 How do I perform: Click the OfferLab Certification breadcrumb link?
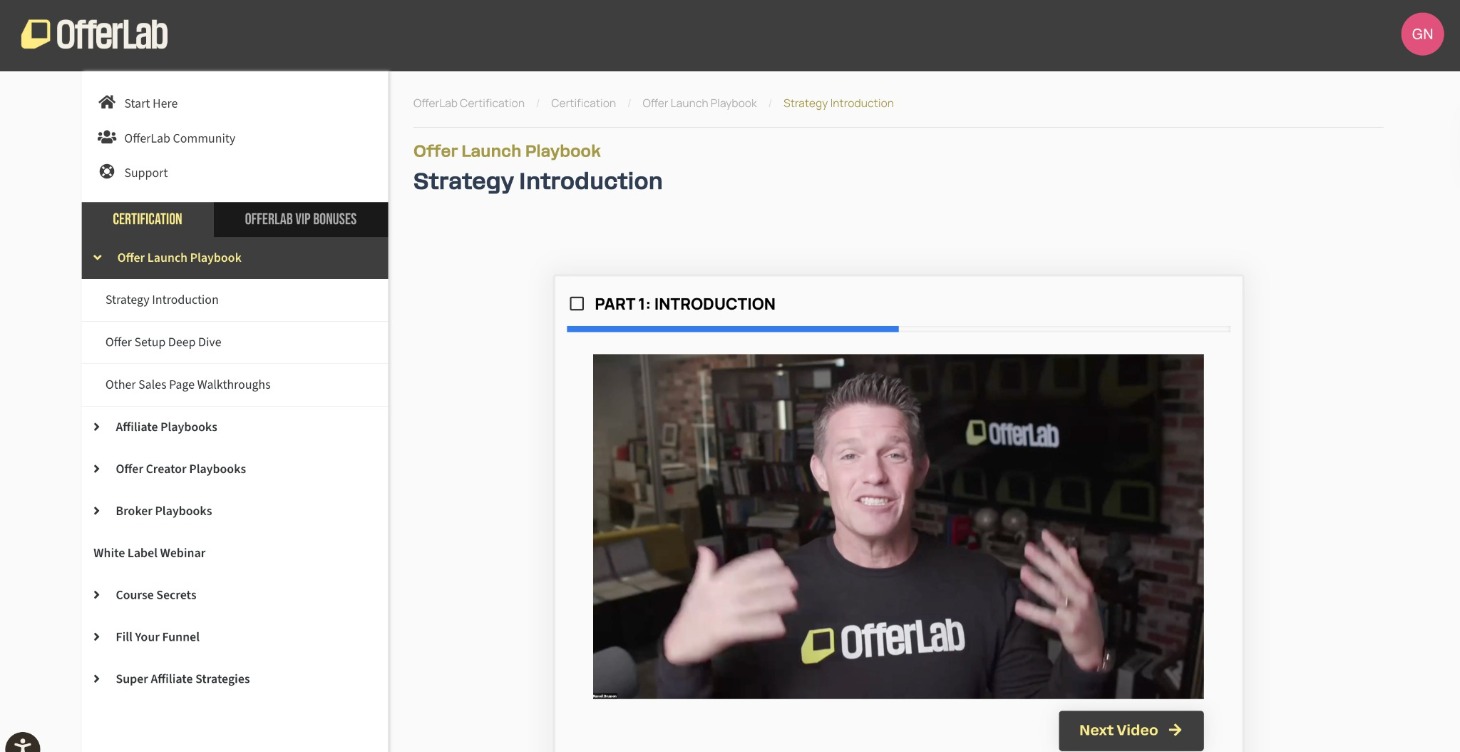468,103
